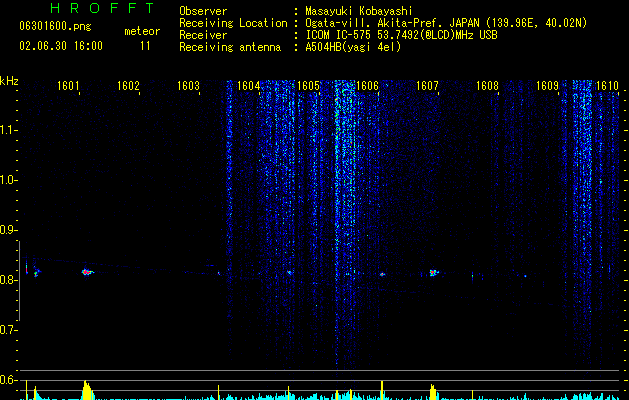
Task: Click the 1603 time marker
Action: coord(188,85)
